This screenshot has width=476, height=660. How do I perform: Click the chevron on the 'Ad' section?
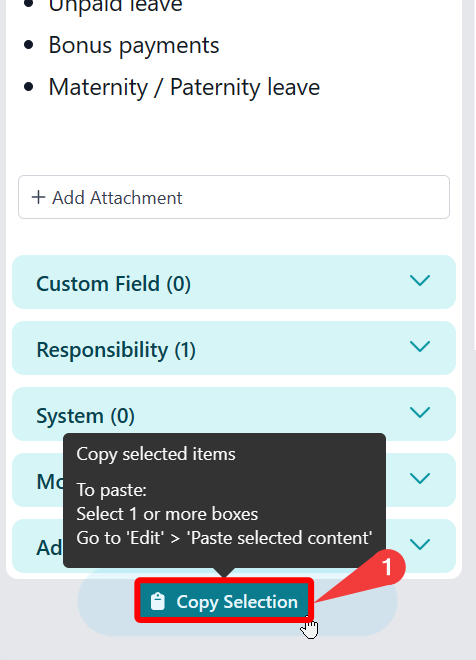click(x=420, y=545)
